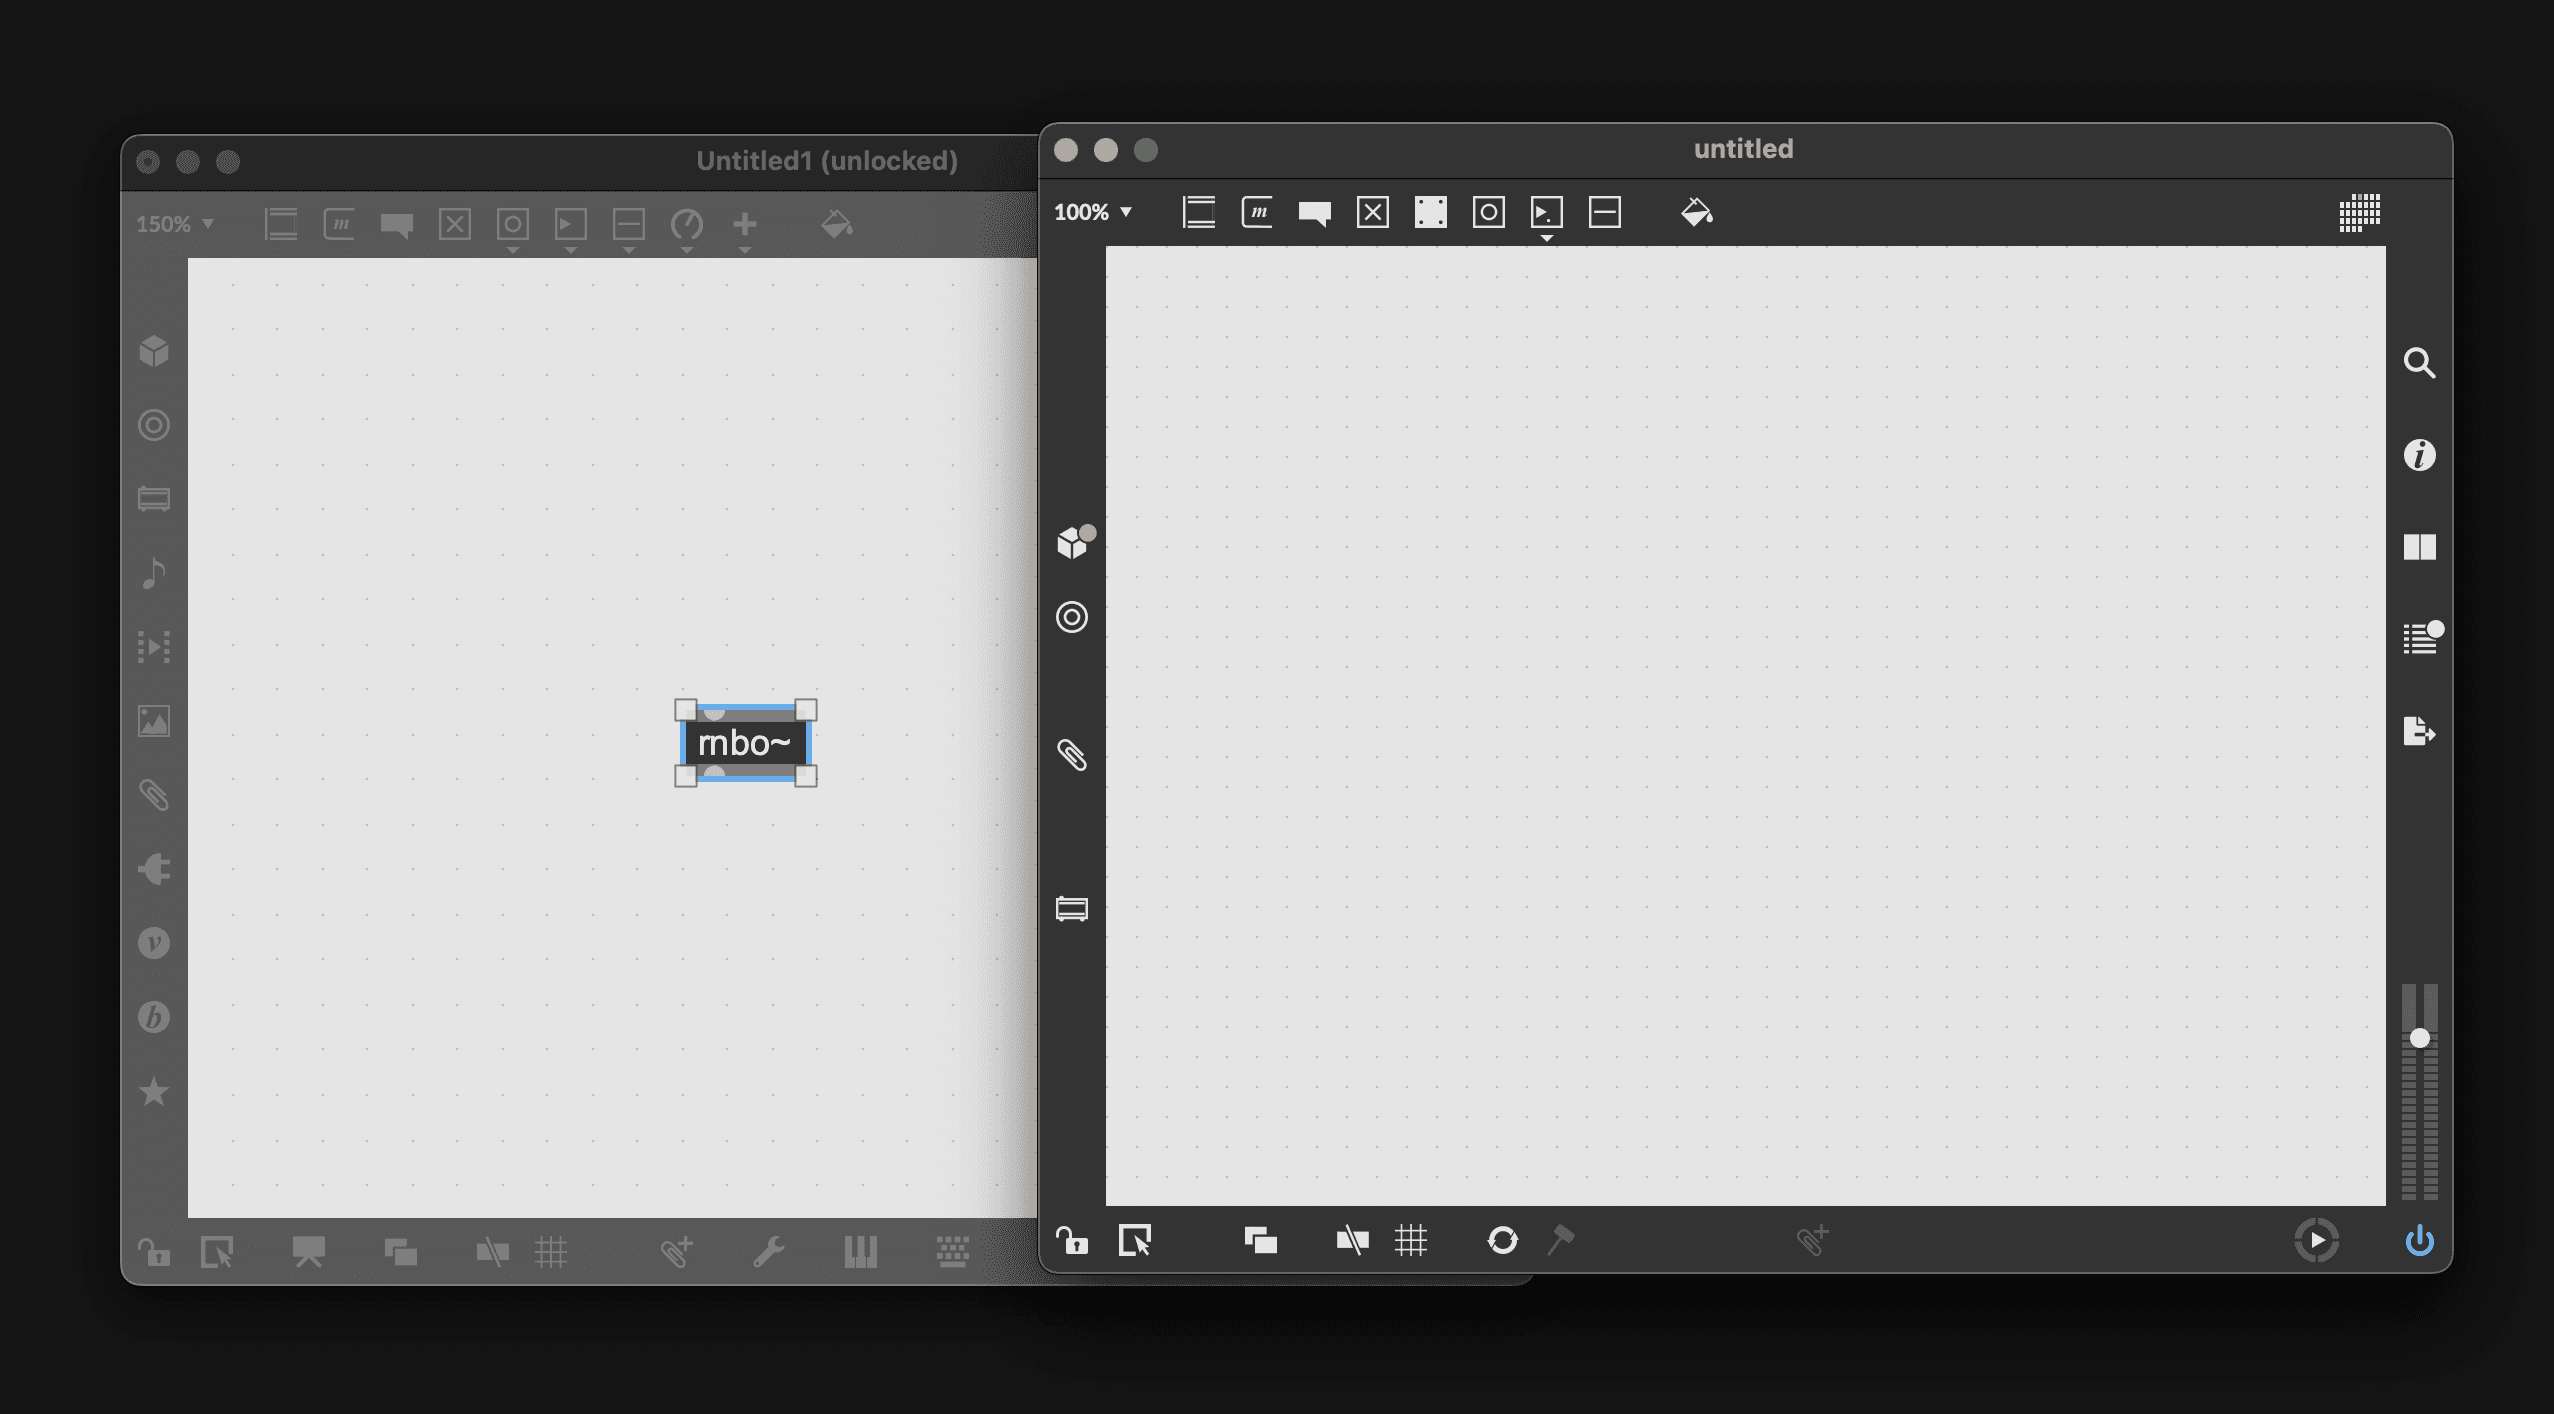Screen dimensions: 2554x1414
Task: Open the Format palette with the paint bucket icon
Action: pos(1696,212)
